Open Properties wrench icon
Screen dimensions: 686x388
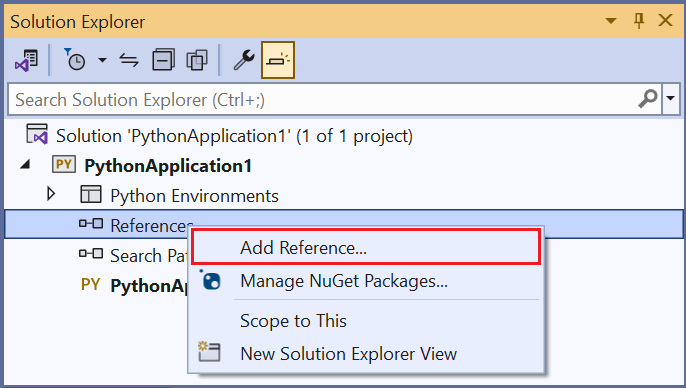coord(244,60)
